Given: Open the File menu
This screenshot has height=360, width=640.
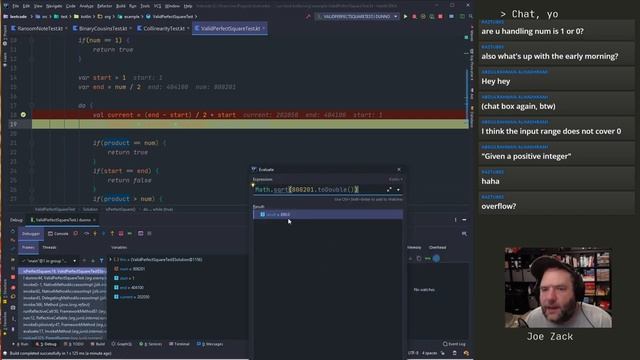Looking at the screenshot, I should pos(16,6).
